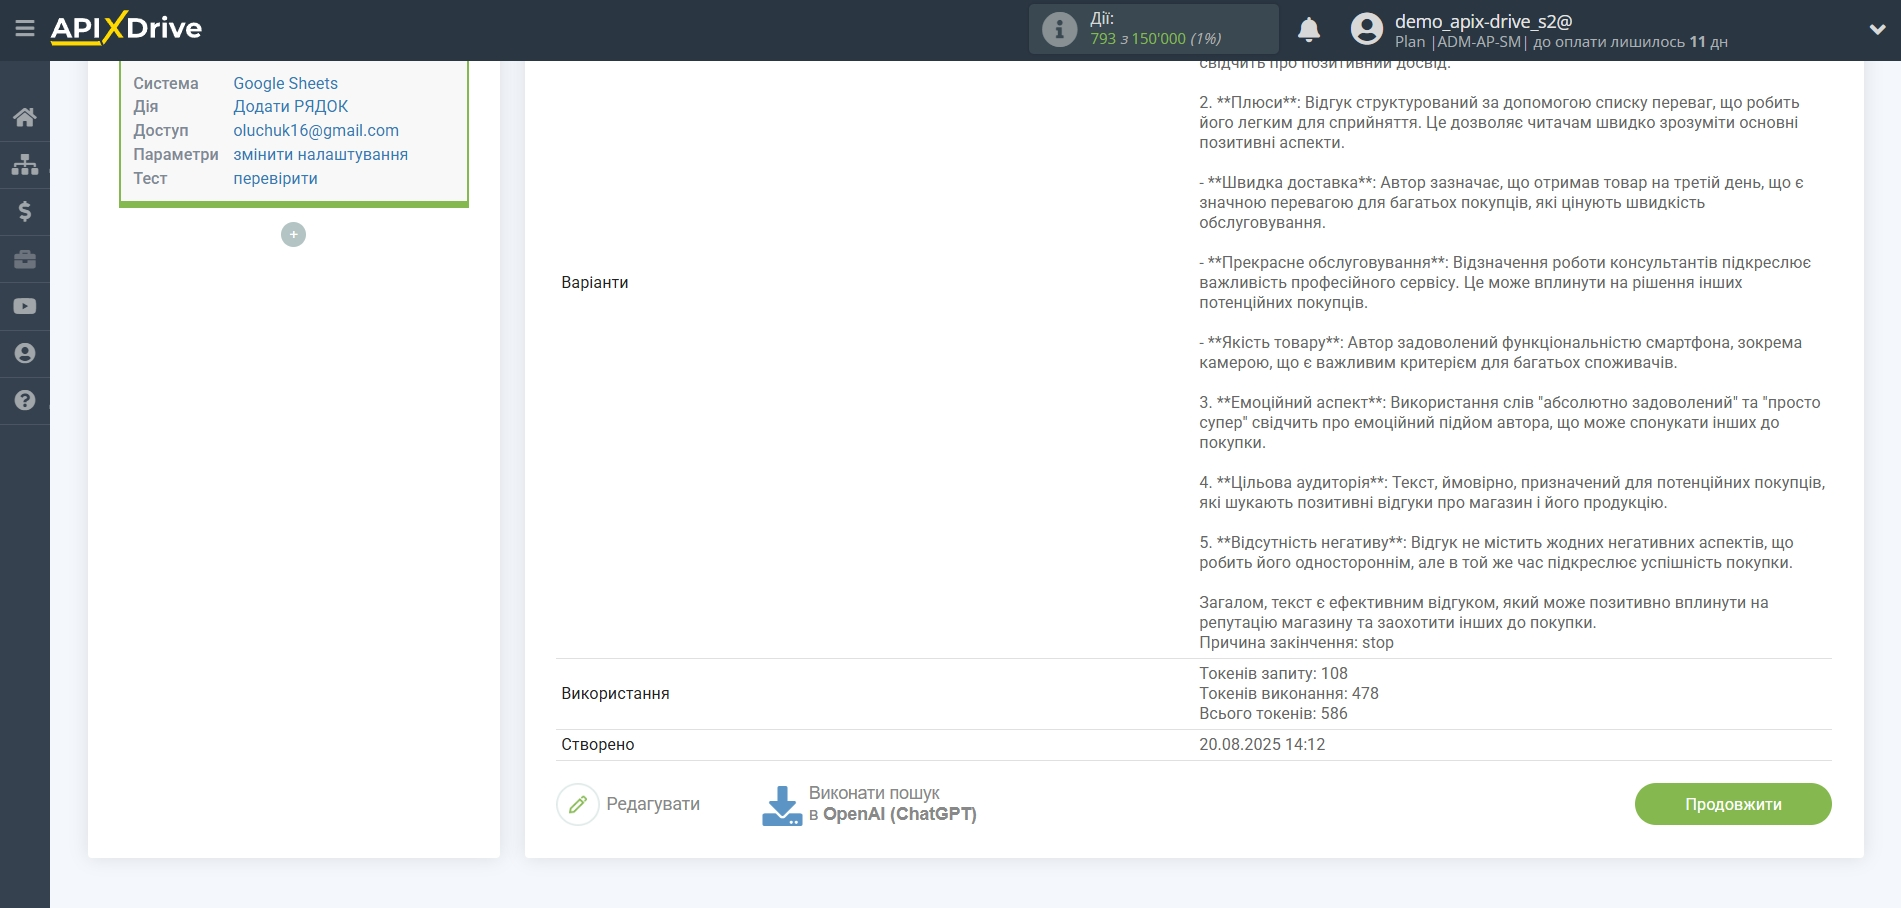Viewport: 1901px width, 908px height.
Task: Open the user profile sidebar icon
Action: pyautogui.click(x=25, y=353)
